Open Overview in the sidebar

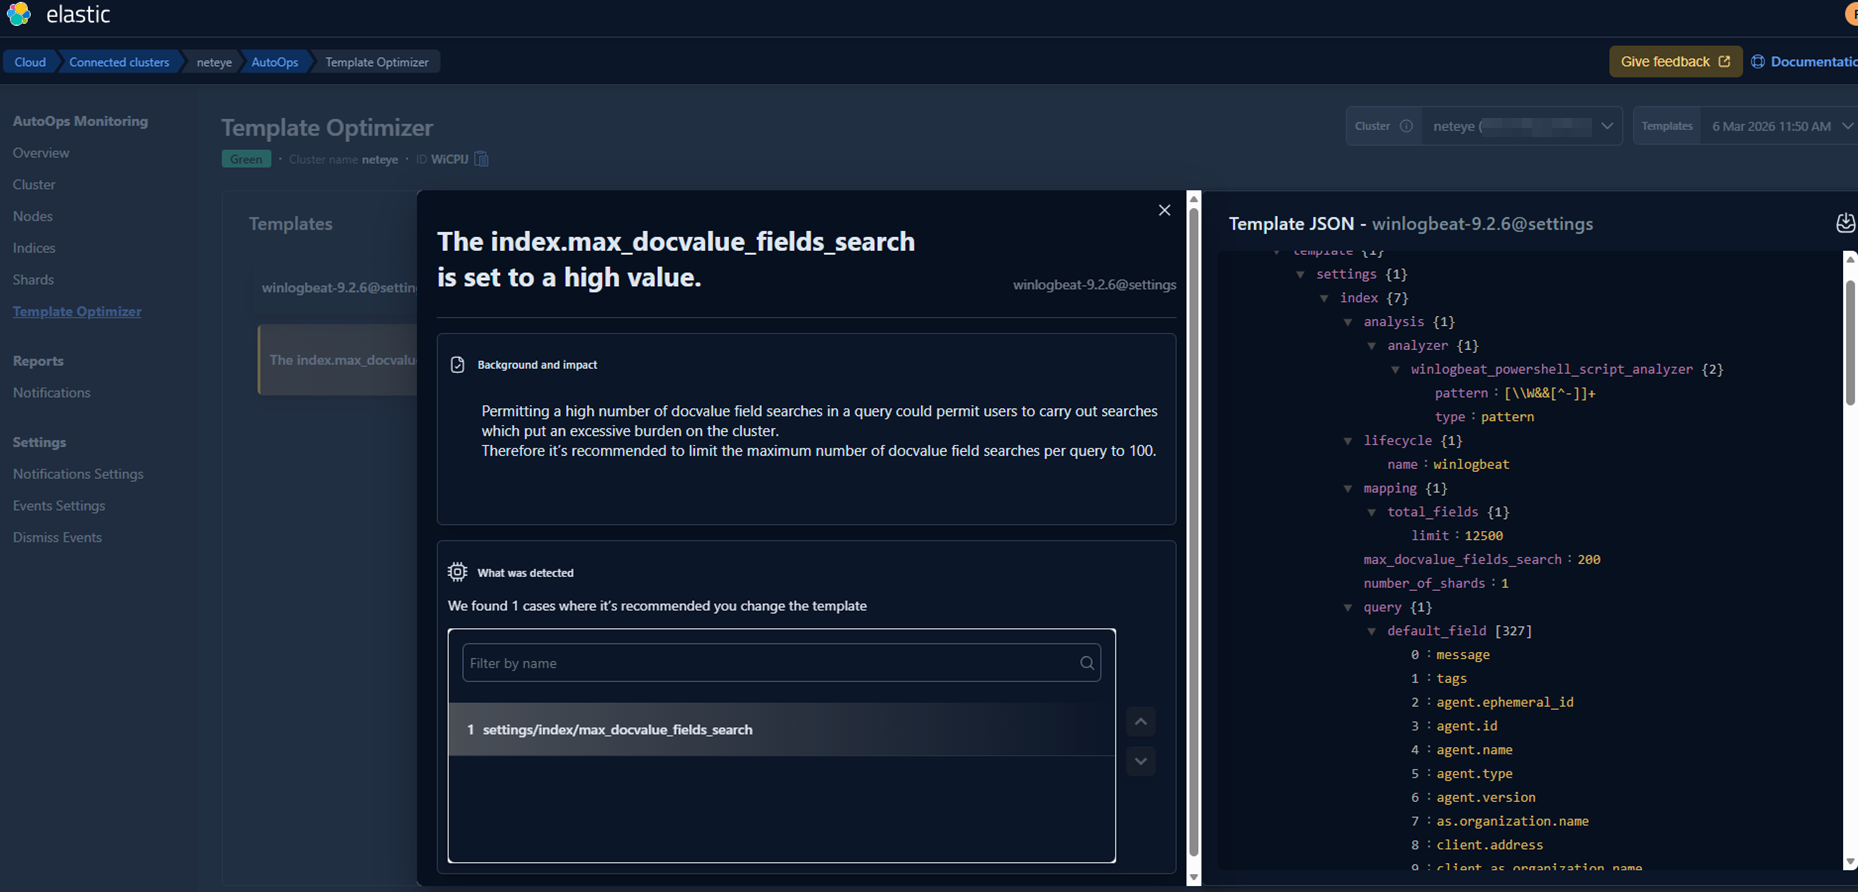click(41, 153)
